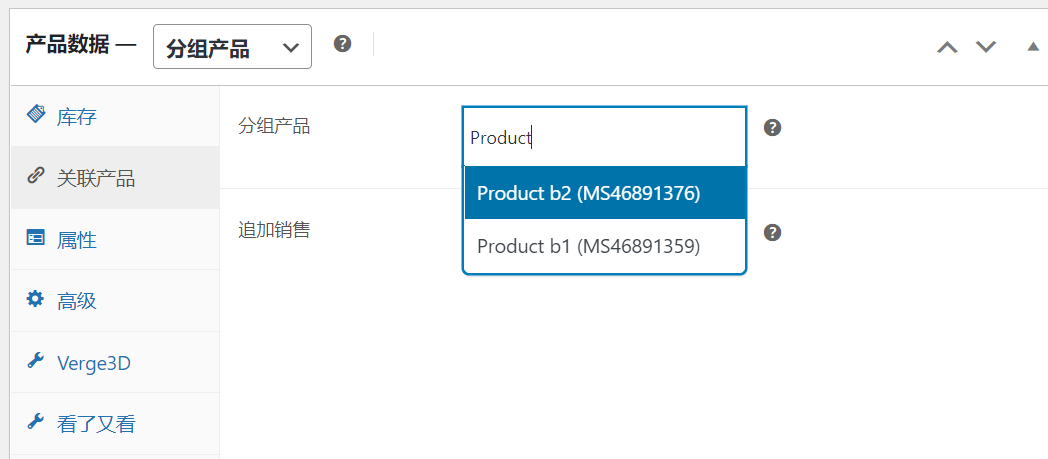Move the product data panel up
This screenshot has height=459, width=1048.
point(947,47)
